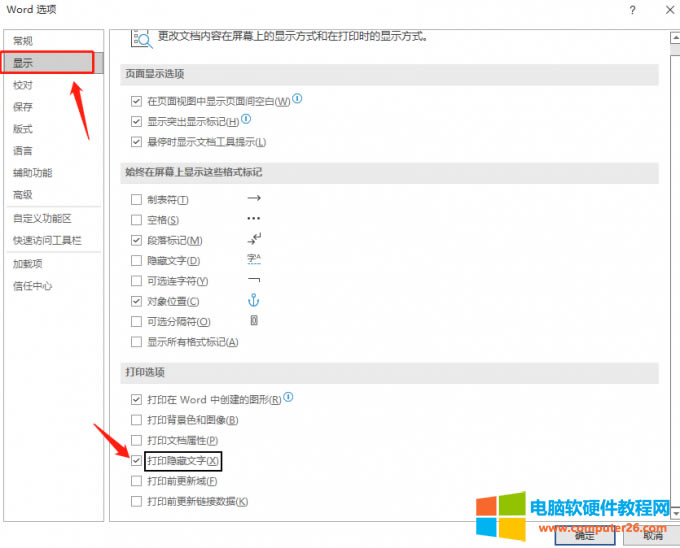This screenshot has width=680, height=548.
Task: Click the display options magnifier page icon
Action: pos(142,39)
